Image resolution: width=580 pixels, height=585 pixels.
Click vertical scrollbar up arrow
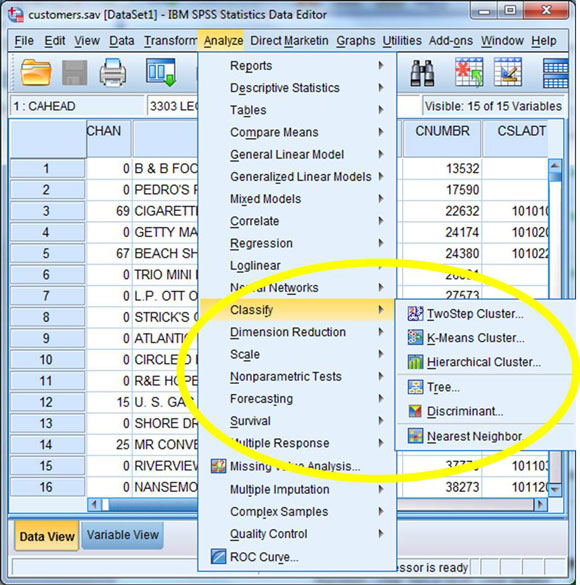click(555, 166)
